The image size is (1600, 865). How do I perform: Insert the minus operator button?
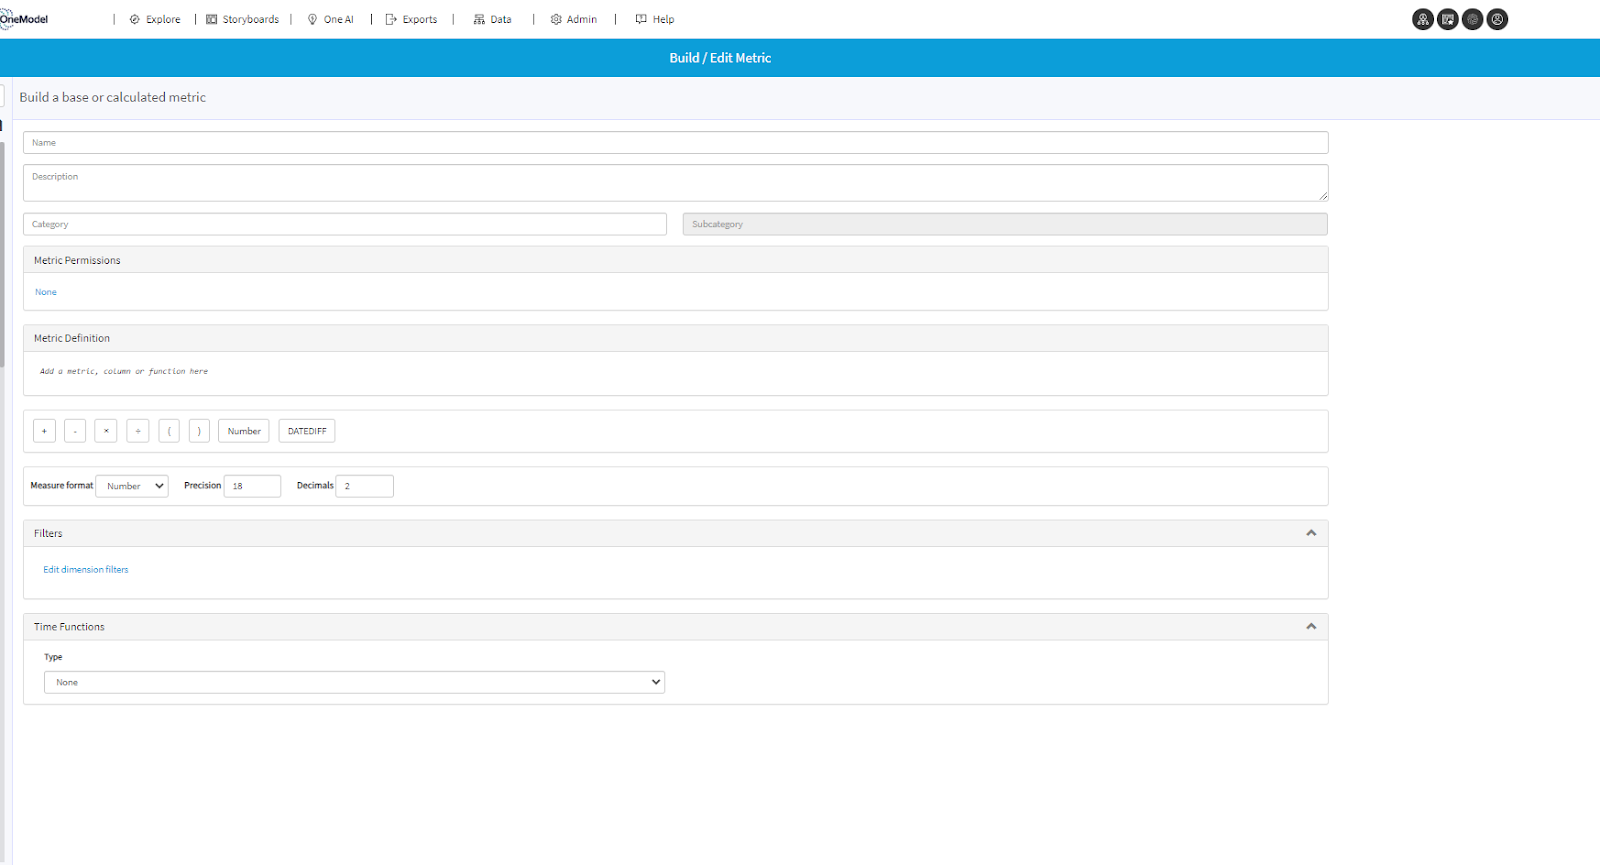[x=75, y=431]
